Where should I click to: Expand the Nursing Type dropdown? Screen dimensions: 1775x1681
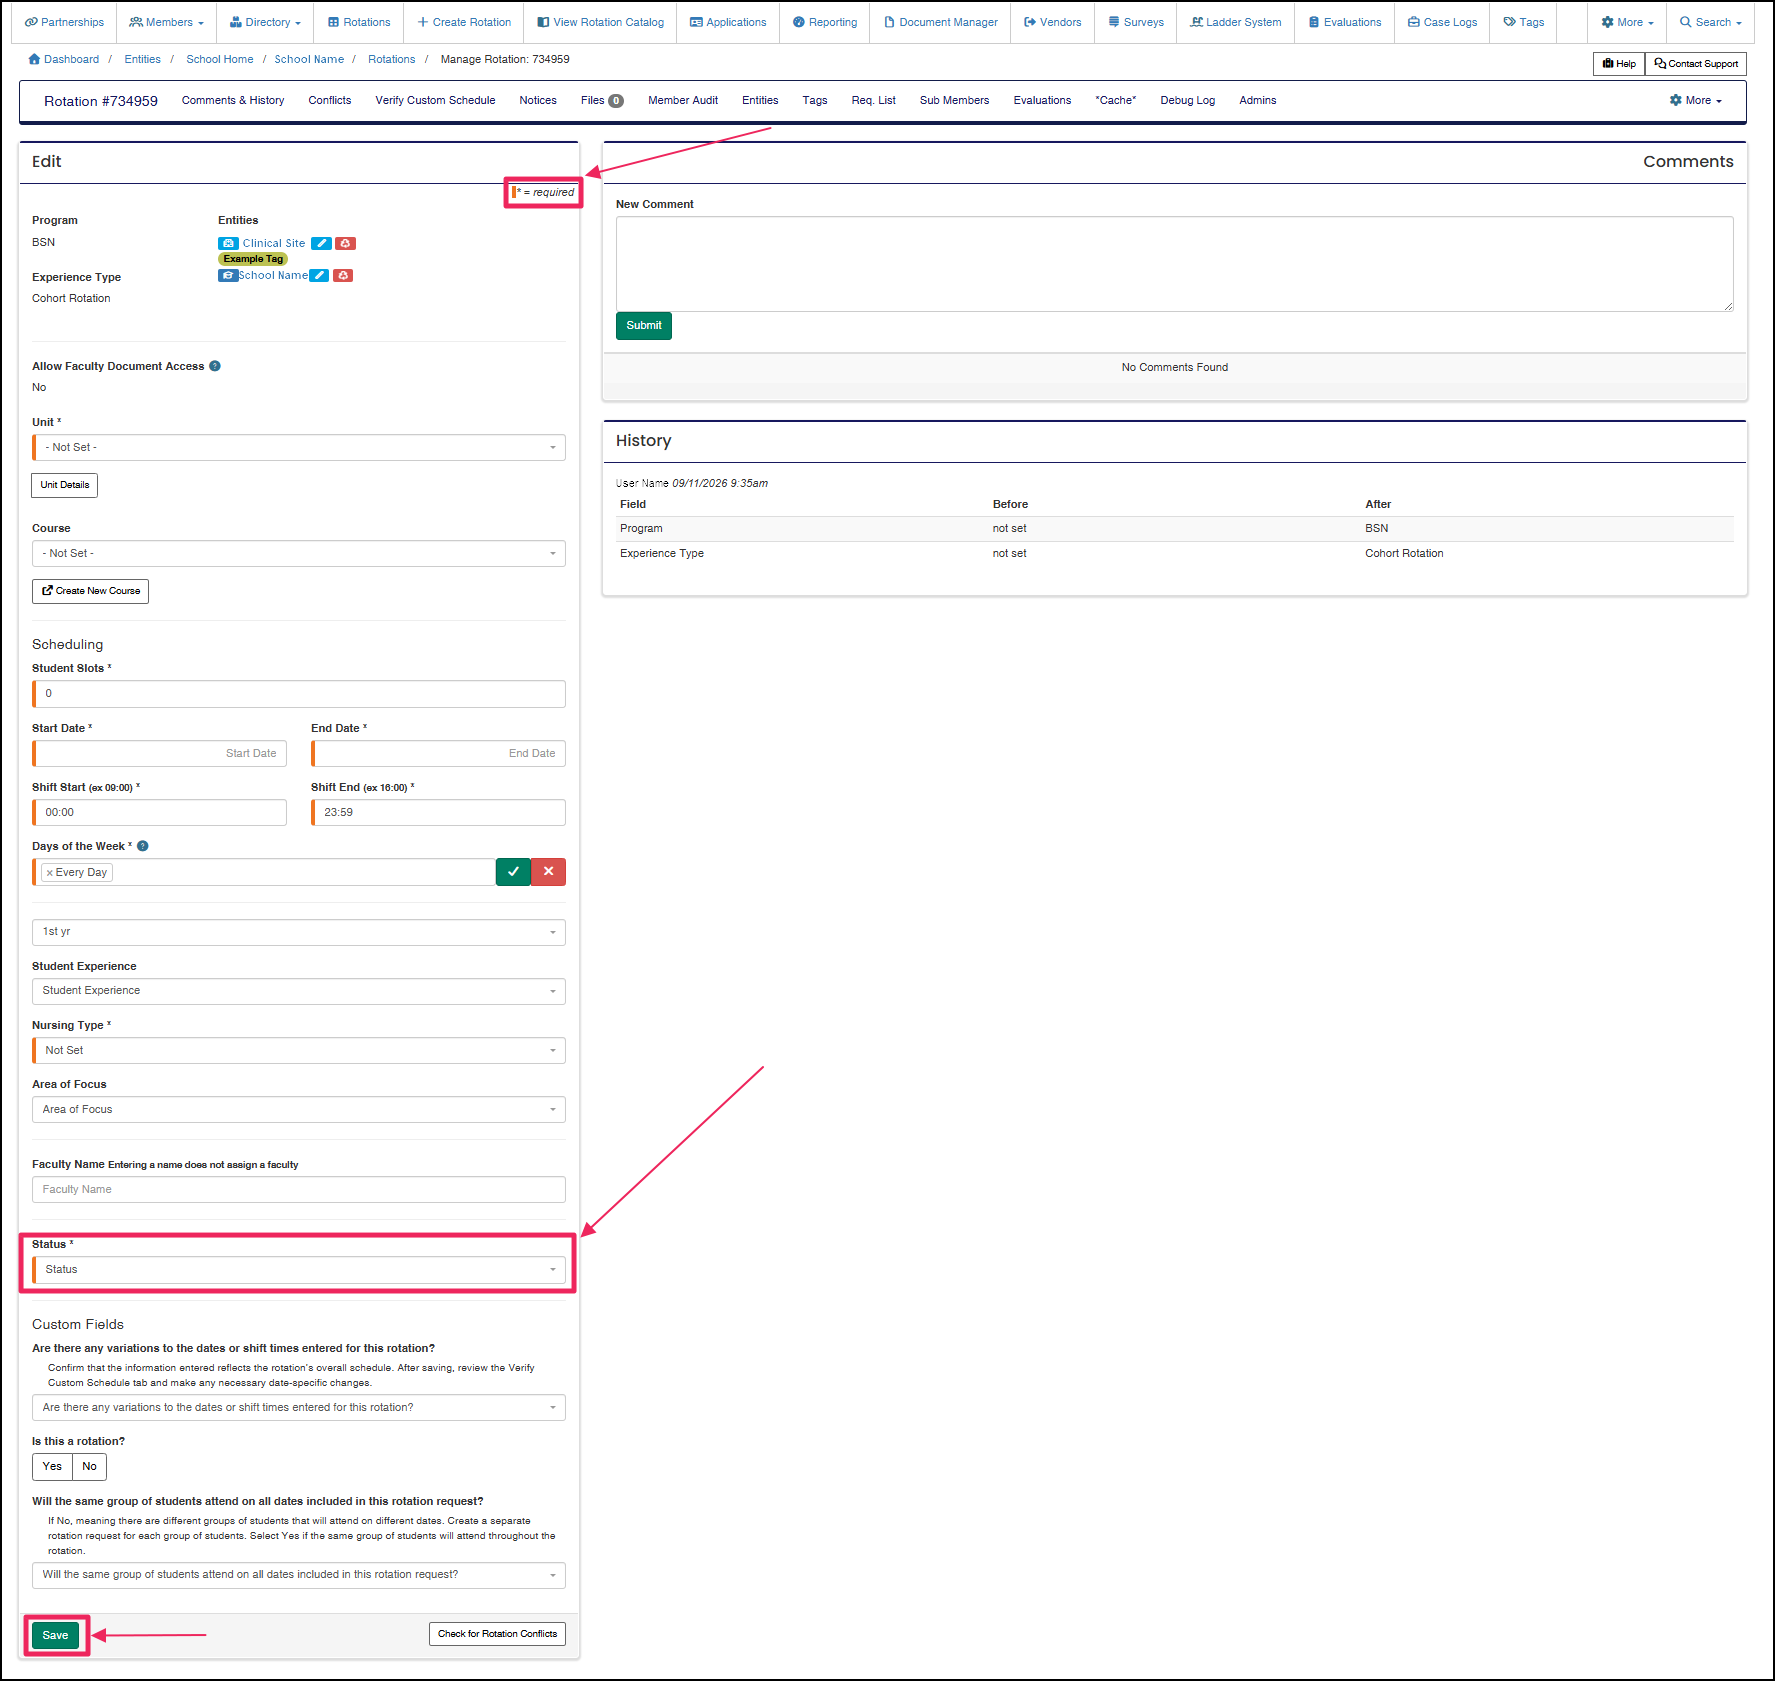pyautogui.click(x=299, y=1051)
